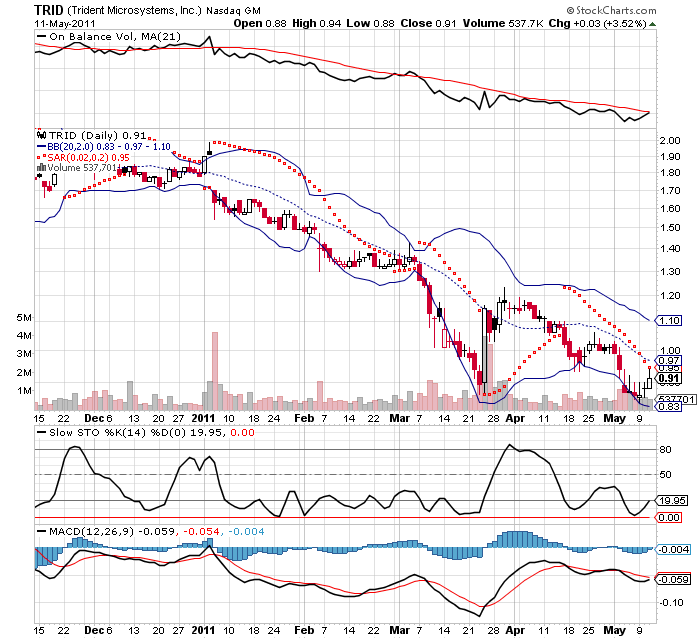Viewport: 700px width, 639px height.
Task: Click the Apr label on price chart axis
Action: (515, 418)
